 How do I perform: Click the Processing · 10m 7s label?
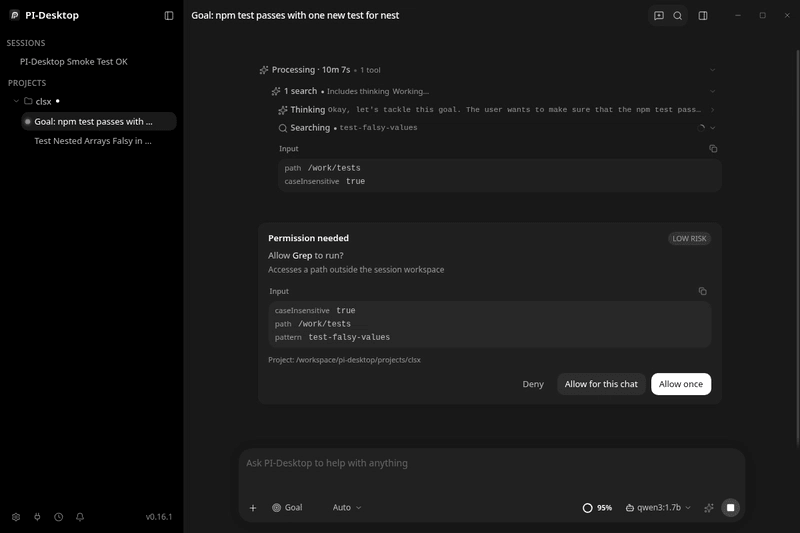coord(311,70)
